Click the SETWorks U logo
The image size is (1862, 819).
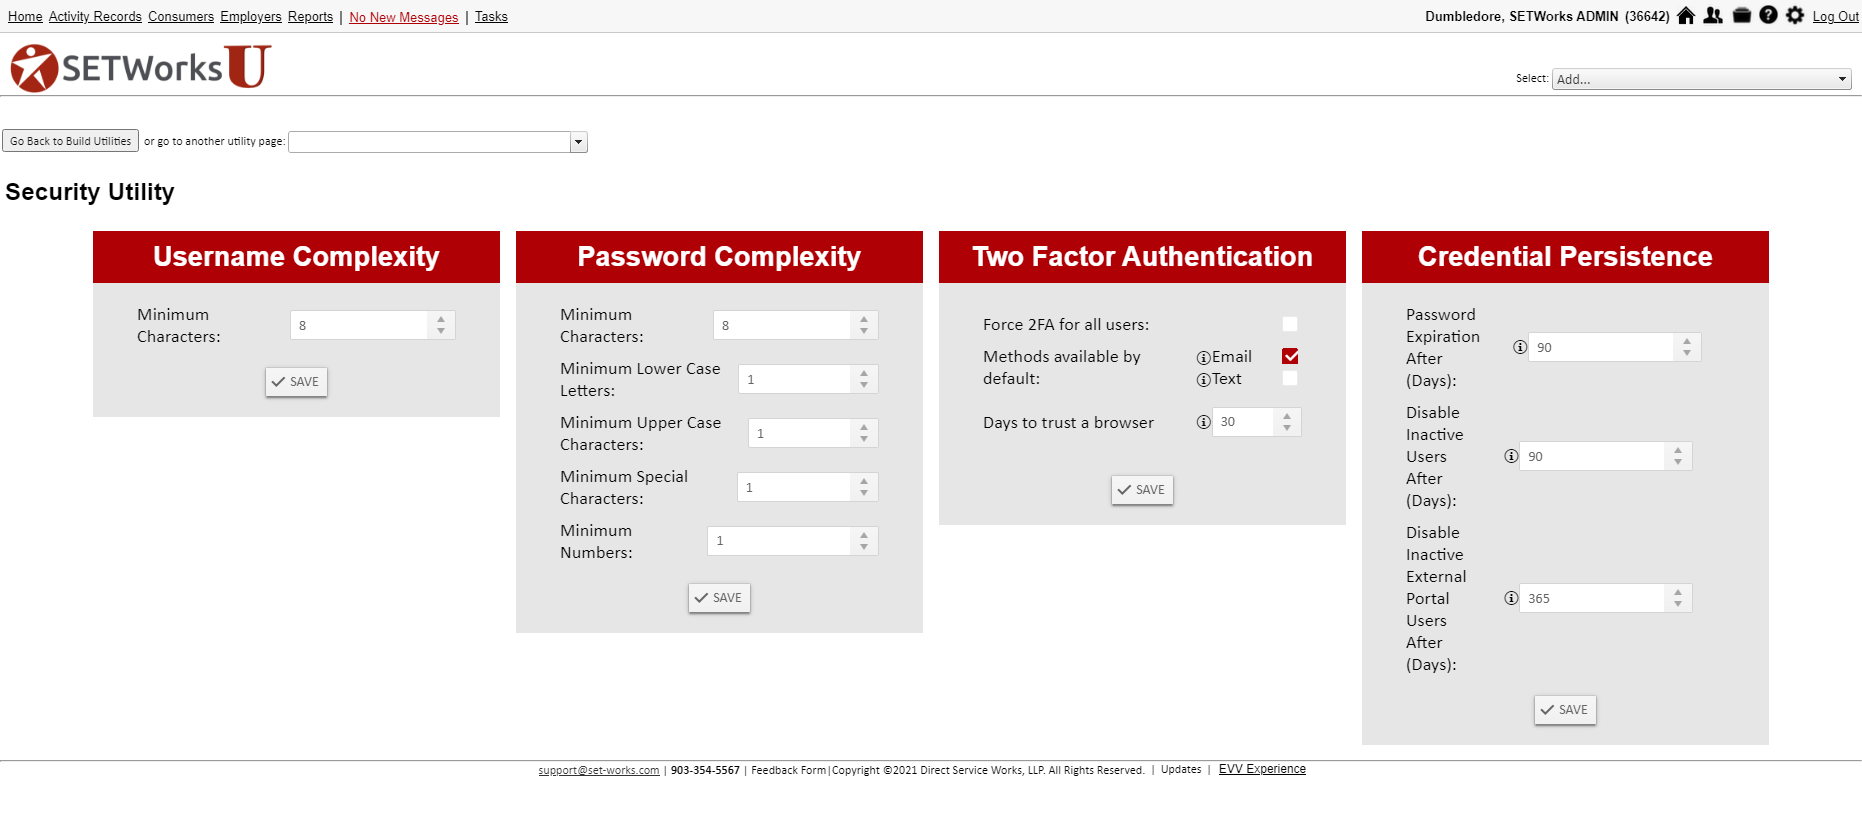pyautogui.click(x=141, y=67)
